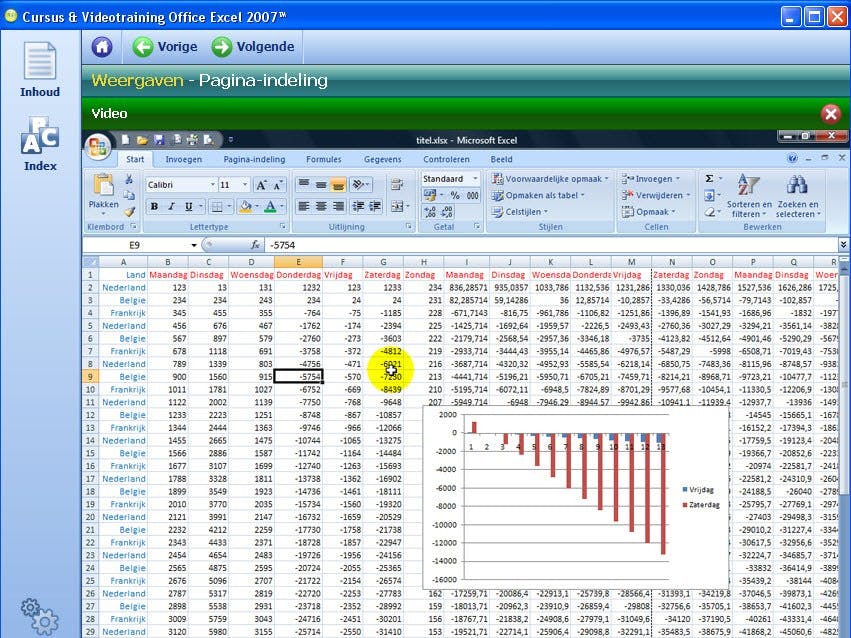
Task: Open the Gegevens ribbon tab
Action: tap(383, 160)
